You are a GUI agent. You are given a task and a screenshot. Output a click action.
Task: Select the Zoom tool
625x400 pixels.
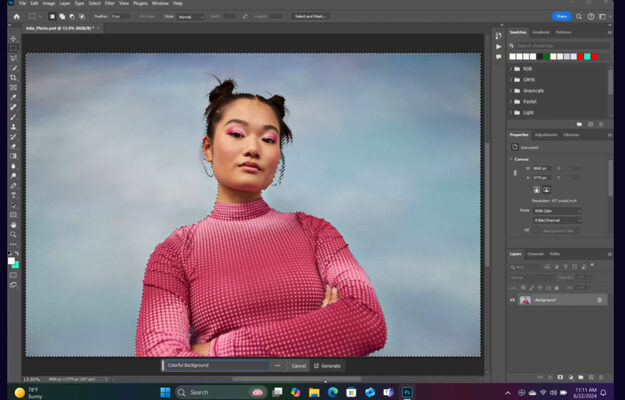coord(13,234)
